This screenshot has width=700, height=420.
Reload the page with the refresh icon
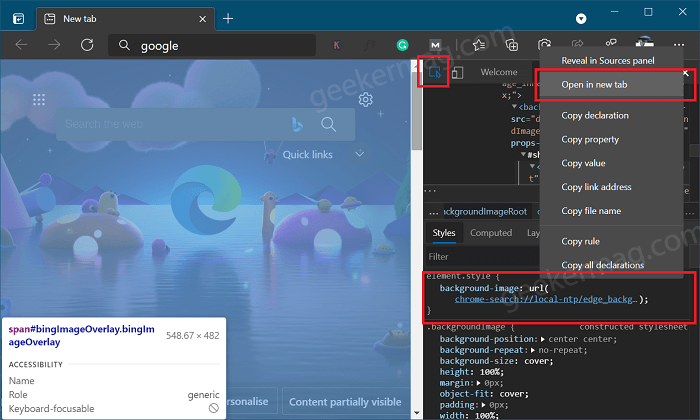pos(87,45)
